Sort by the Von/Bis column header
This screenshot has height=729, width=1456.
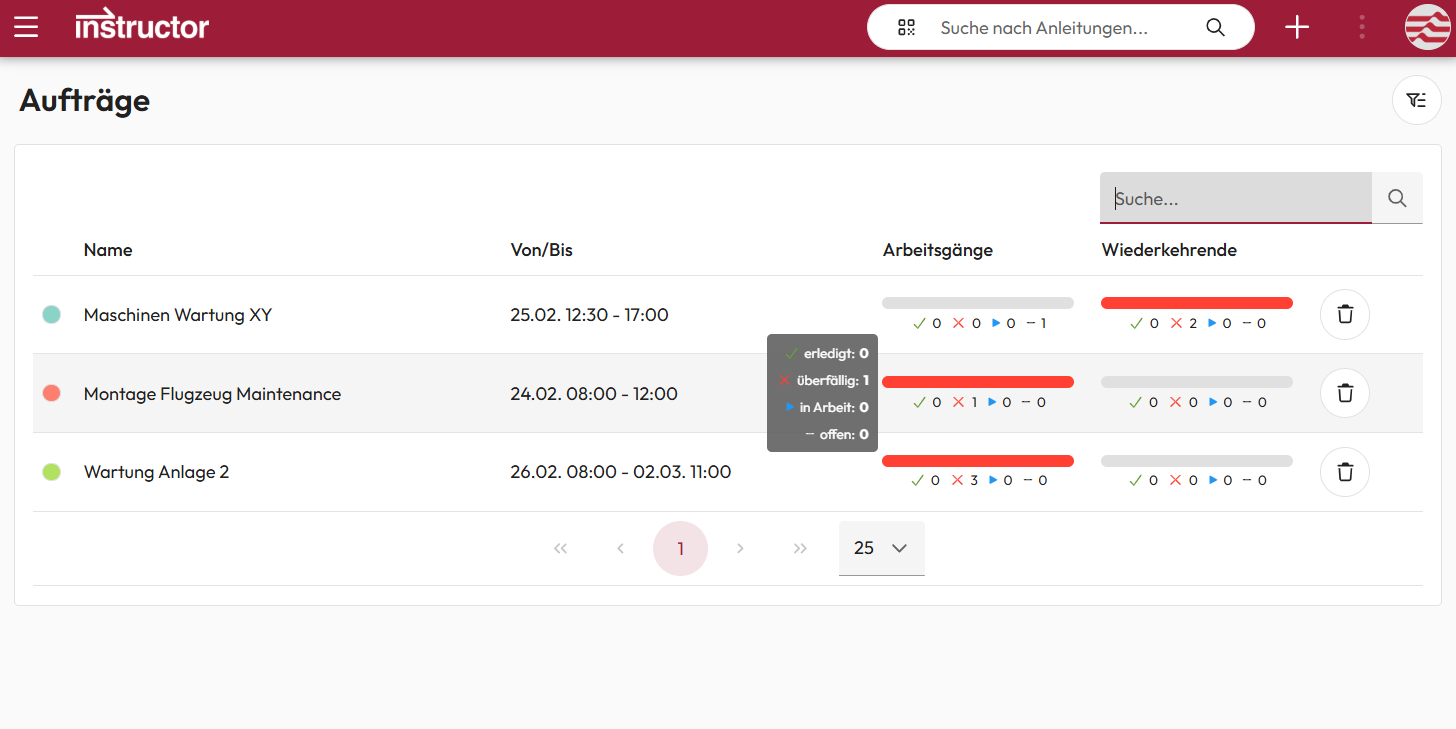[x=541, y=250]
